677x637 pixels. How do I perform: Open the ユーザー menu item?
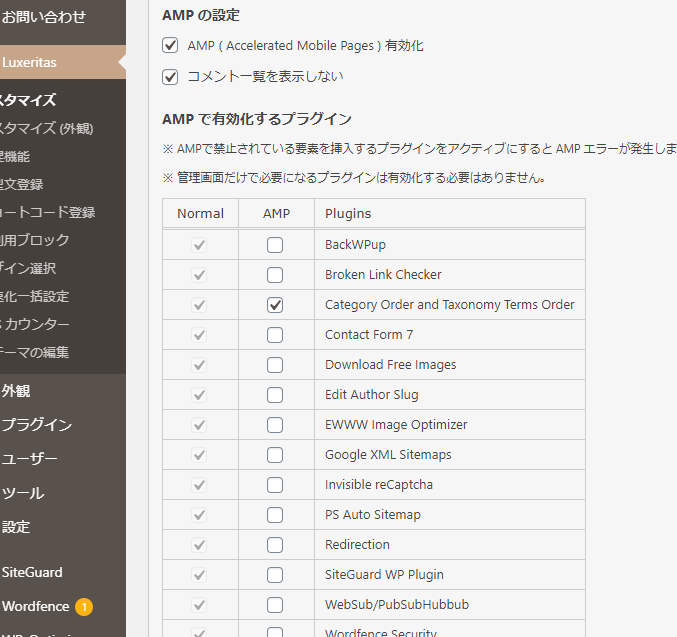click(30, 459)
